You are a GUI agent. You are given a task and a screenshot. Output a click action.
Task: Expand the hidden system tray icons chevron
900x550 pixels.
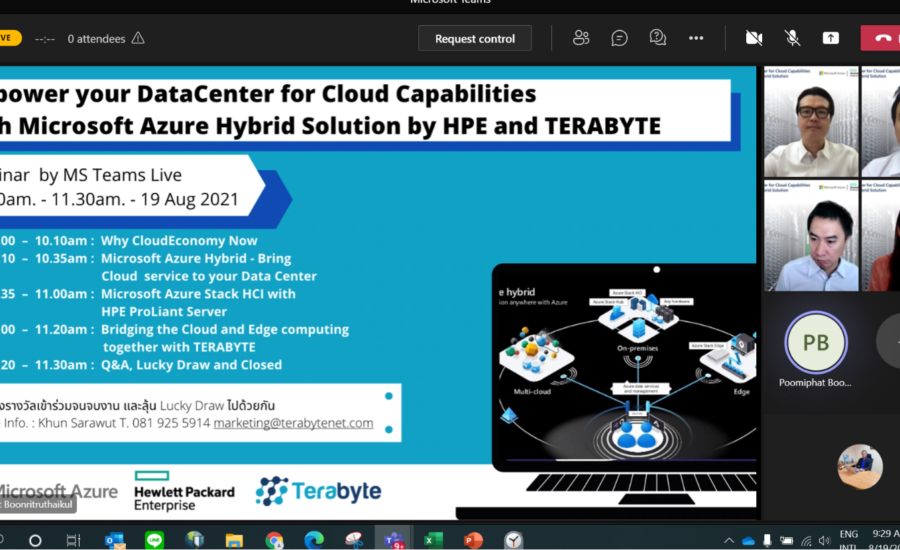[x=729, y=540]
